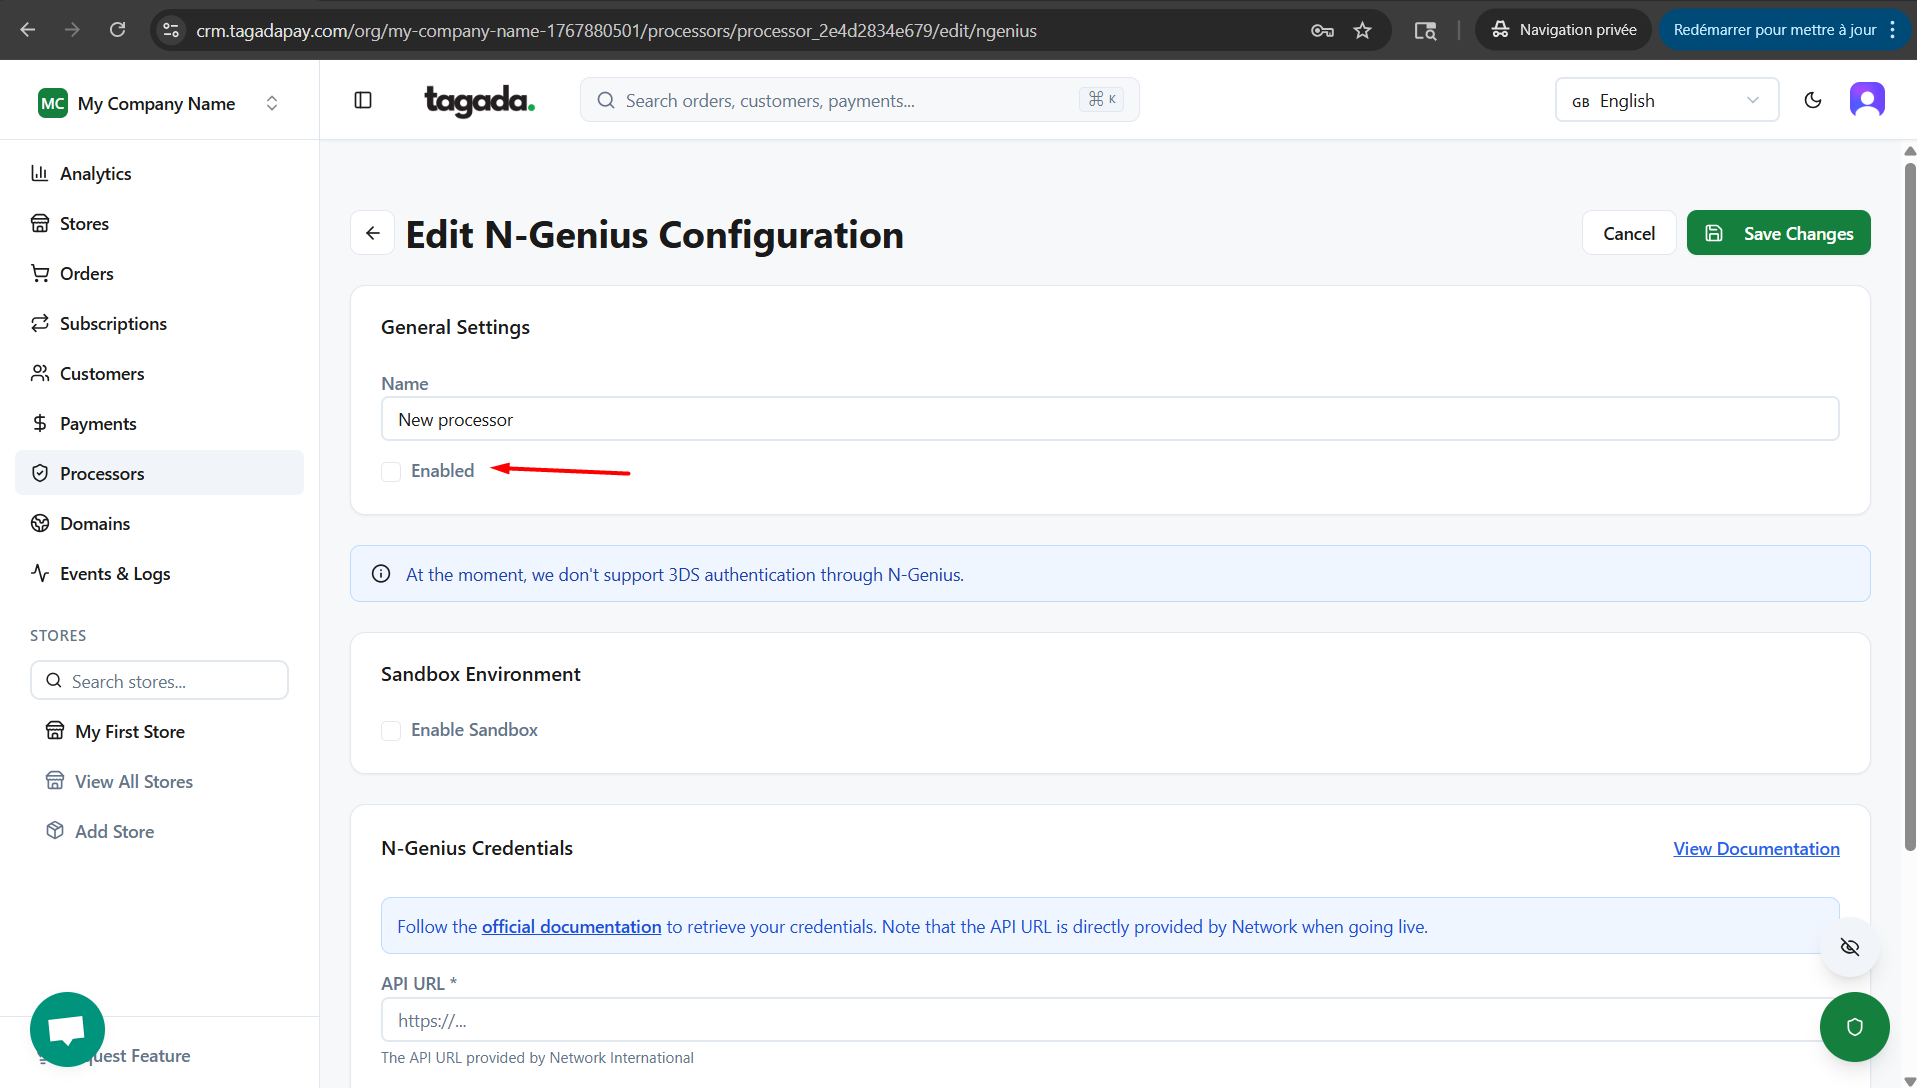Go to Events & Logs section
1917x1088 pixels.
(x=115, y=574)
